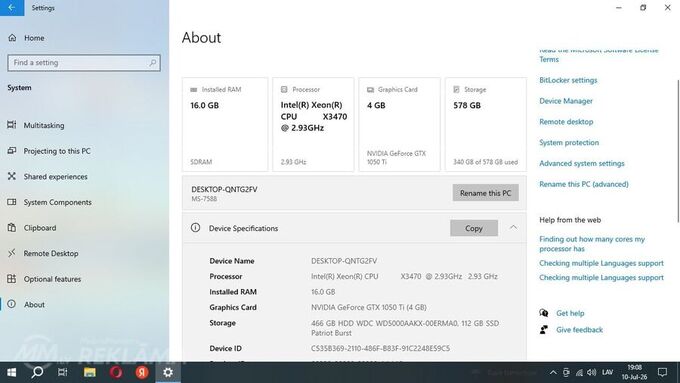The image size is (680, 383).
Task: Click the Give feedback link
Action: (579, 330)
